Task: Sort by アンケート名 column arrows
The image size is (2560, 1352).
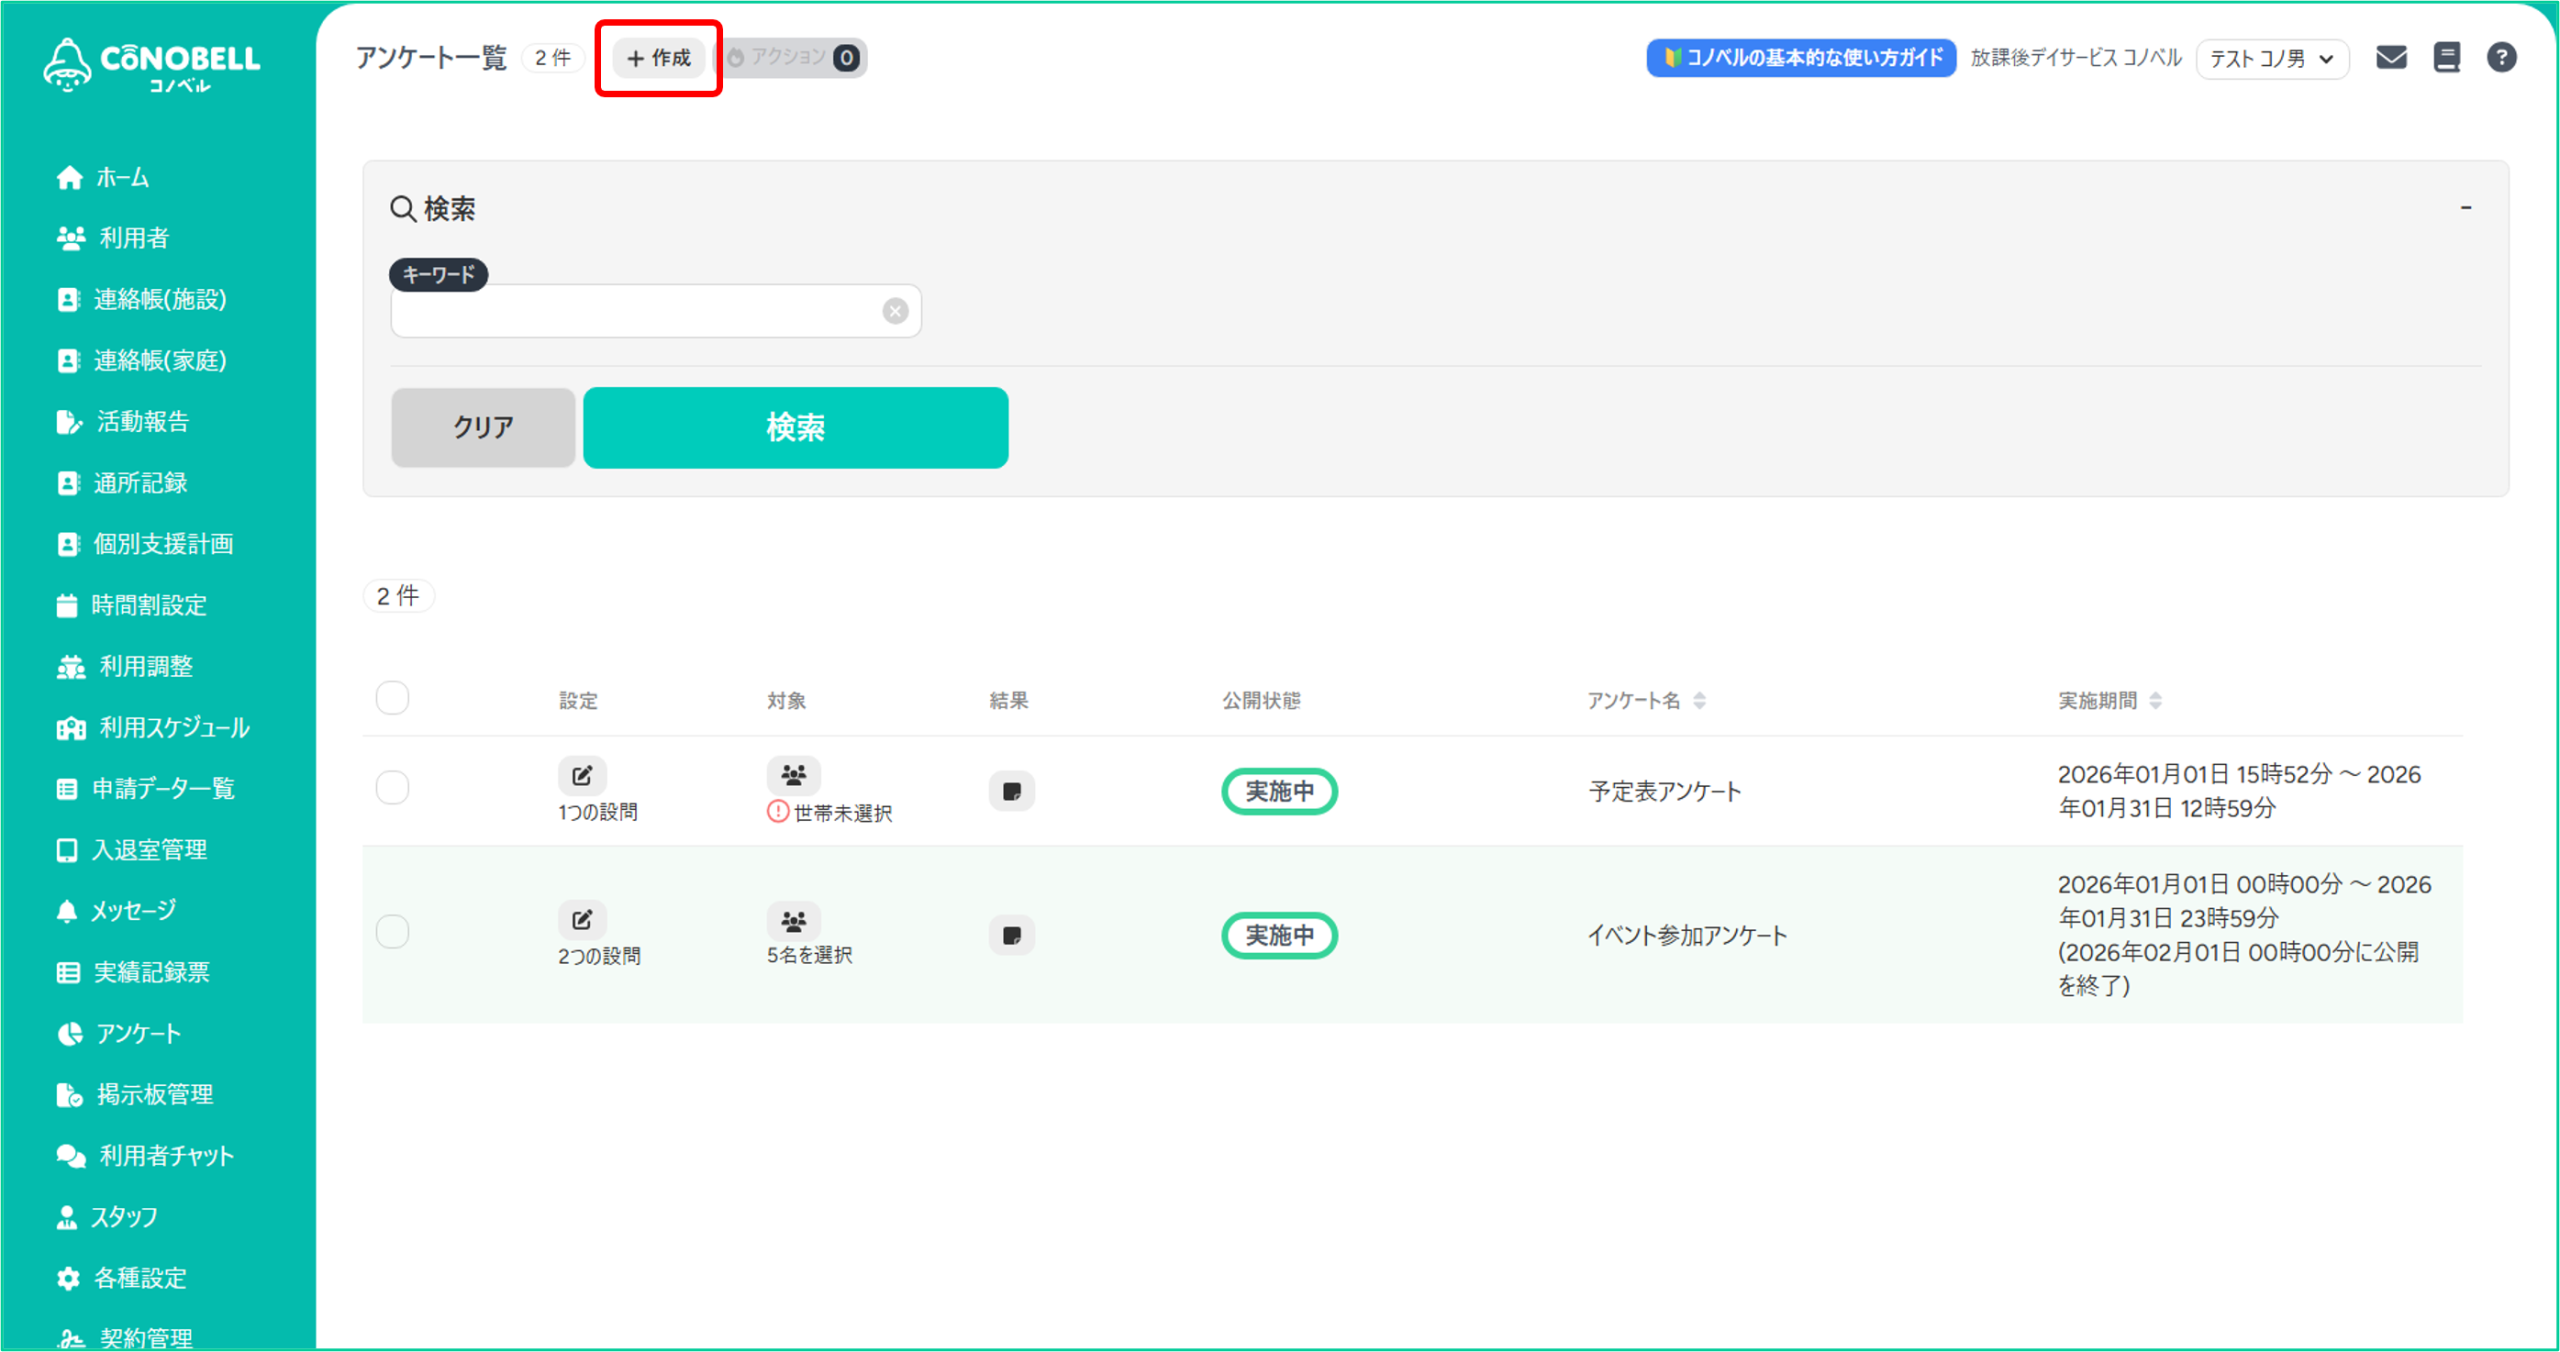Action: coord(1699,701)
